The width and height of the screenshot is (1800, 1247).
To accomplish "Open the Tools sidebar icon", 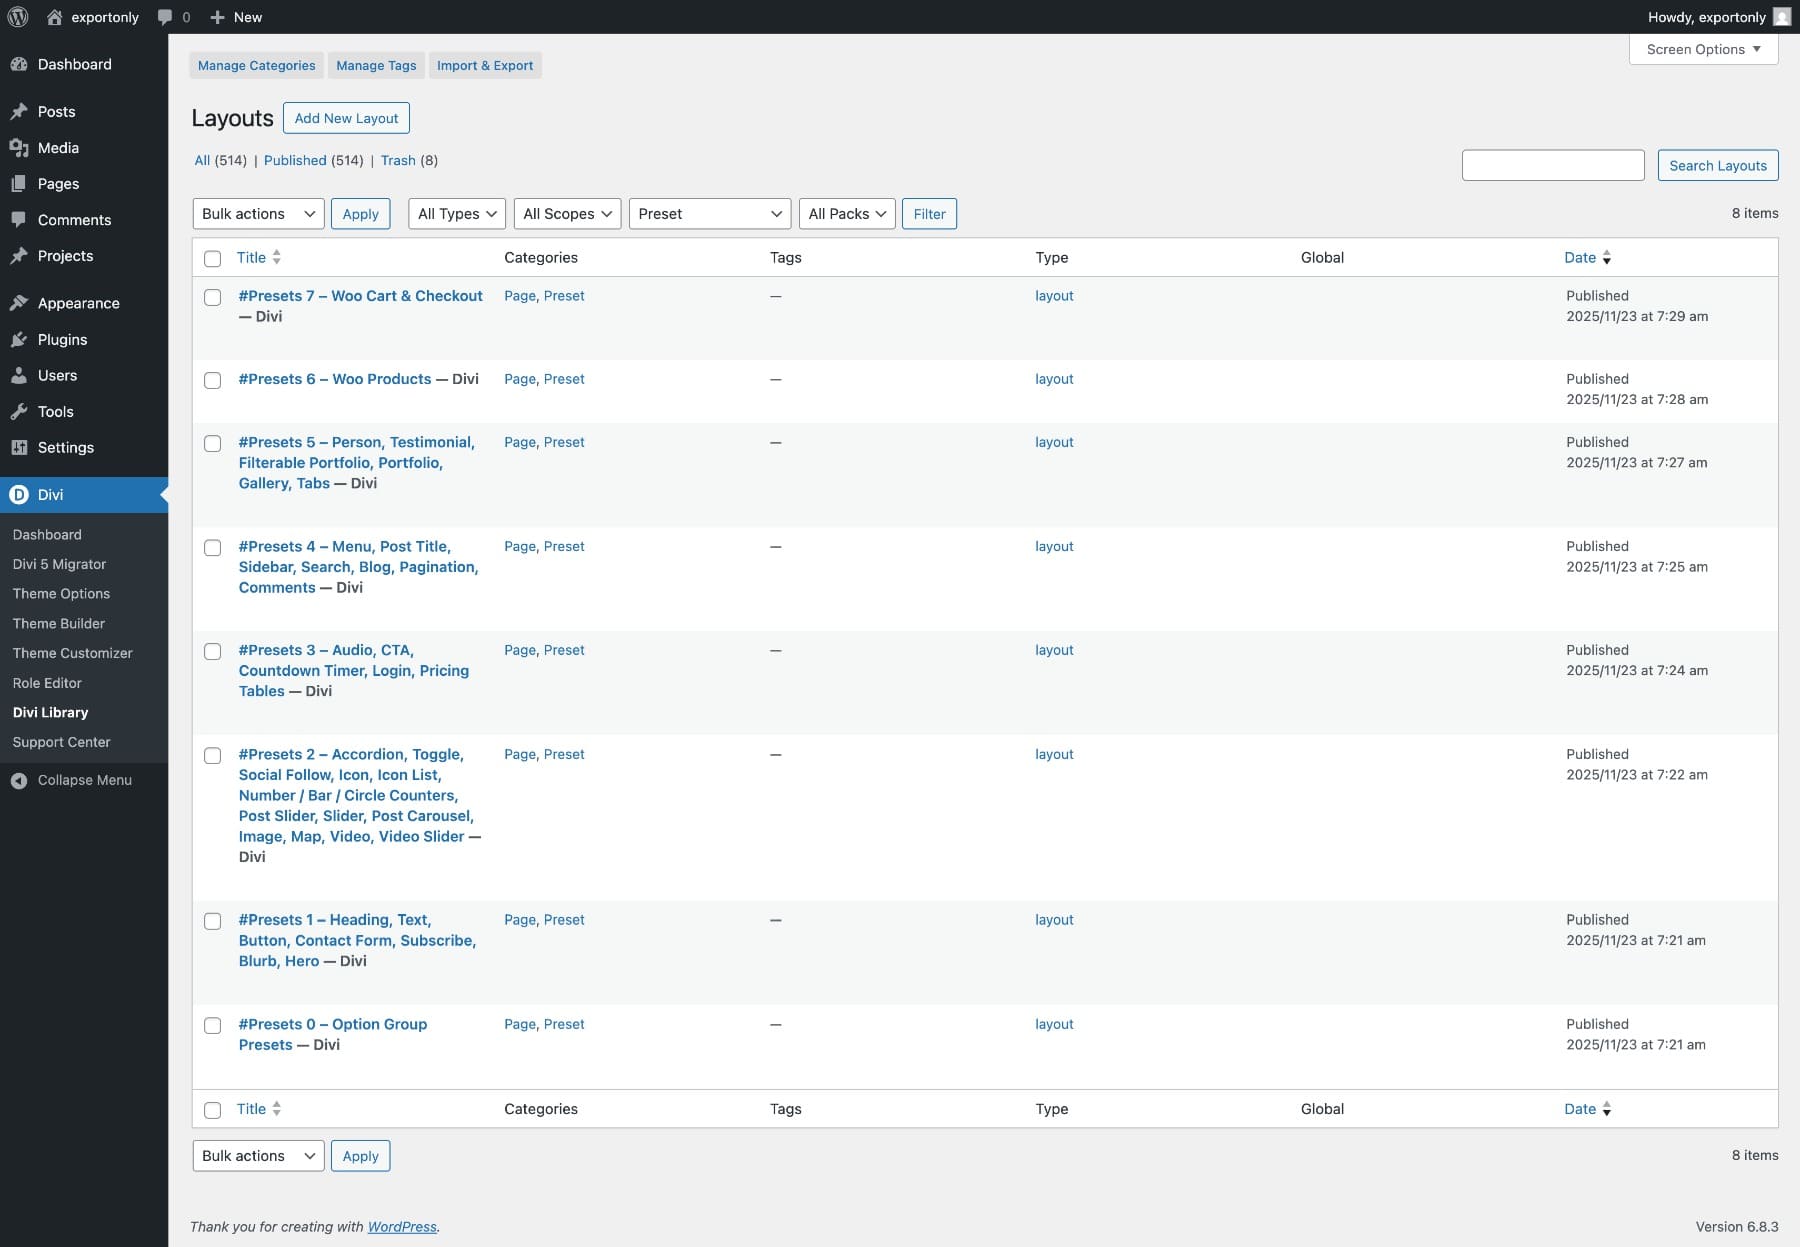I will 21,411.
